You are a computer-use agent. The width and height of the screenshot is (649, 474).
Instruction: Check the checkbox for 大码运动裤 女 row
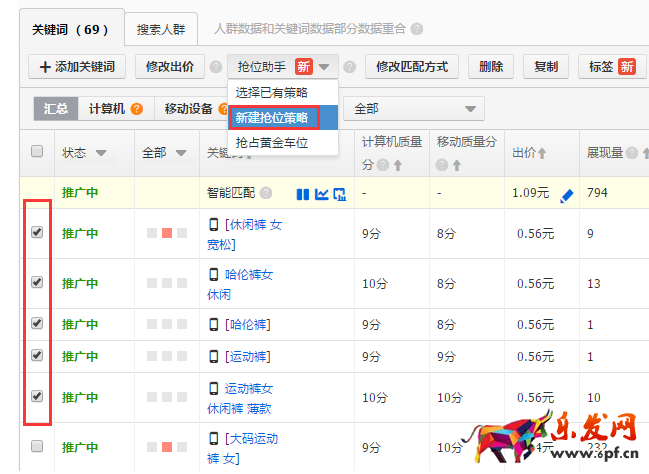click(37, 446)
